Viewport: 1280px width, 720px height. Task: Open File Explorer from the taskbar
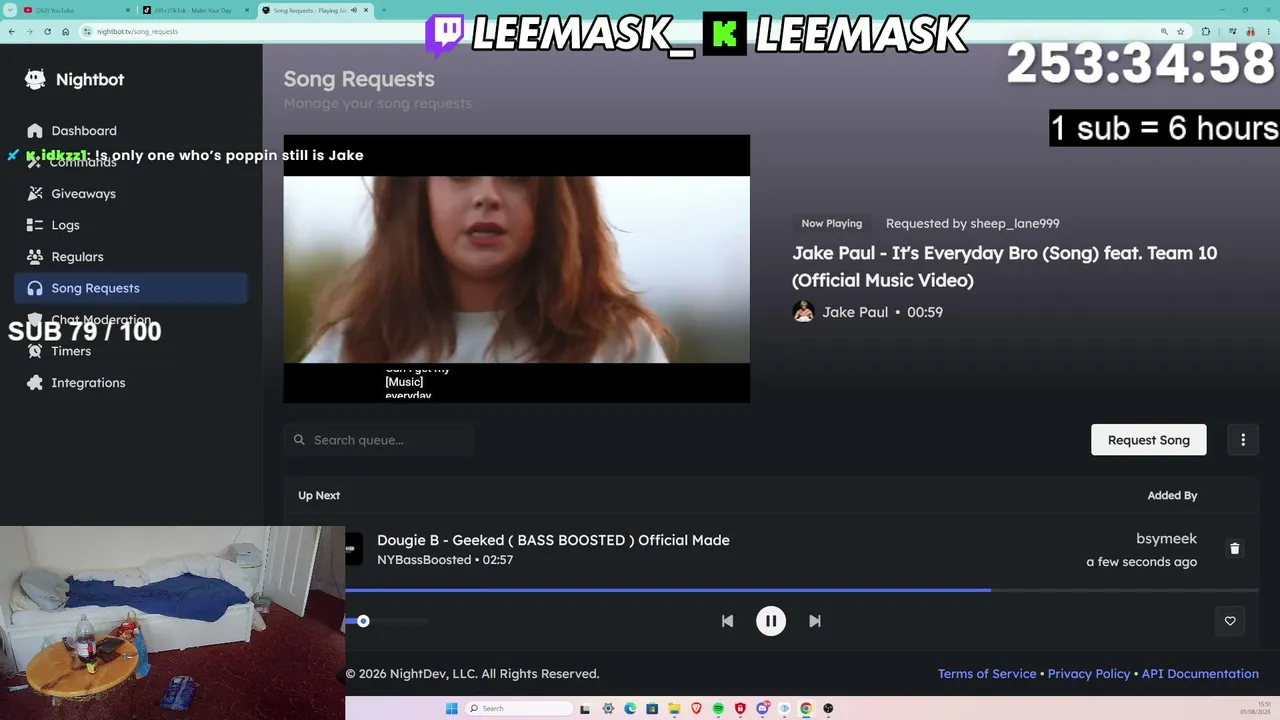click(674, 709)
